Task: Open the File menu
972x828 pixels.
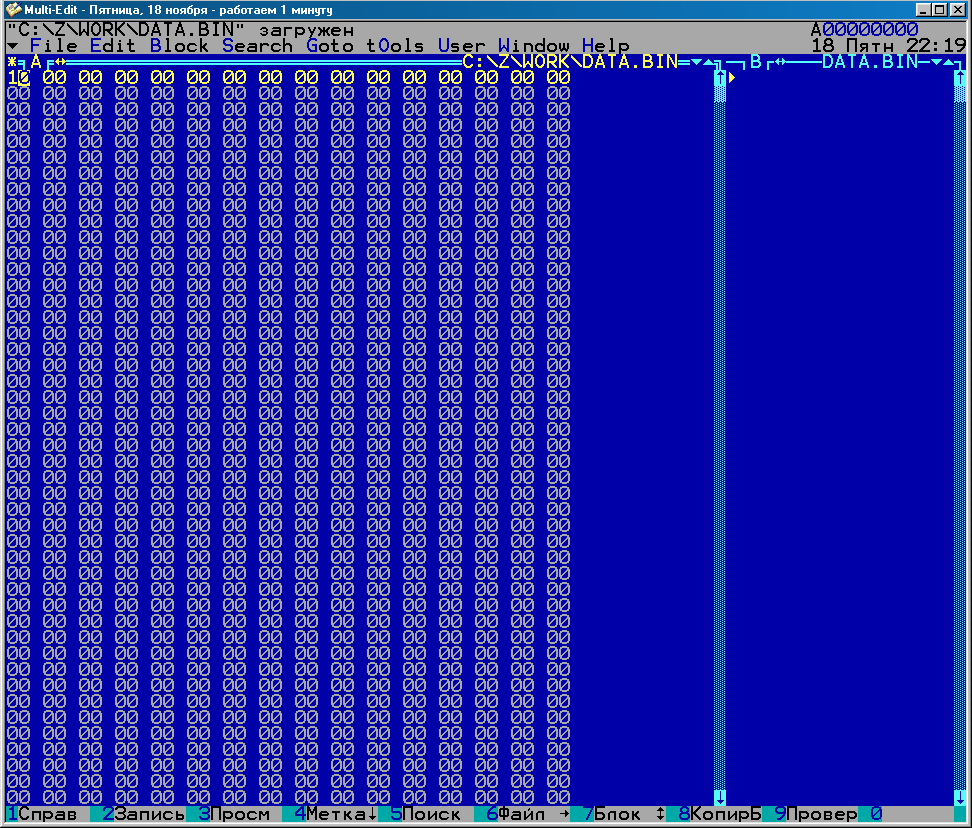Action: click(x=53, y=46)
